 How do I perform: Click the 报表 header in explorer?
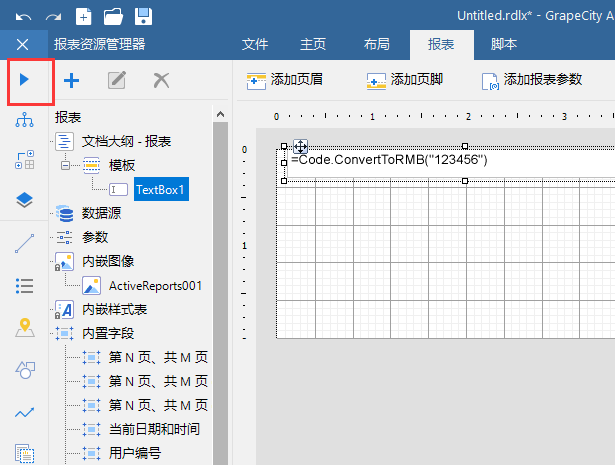pyautogui.click(x=68, y=117)
